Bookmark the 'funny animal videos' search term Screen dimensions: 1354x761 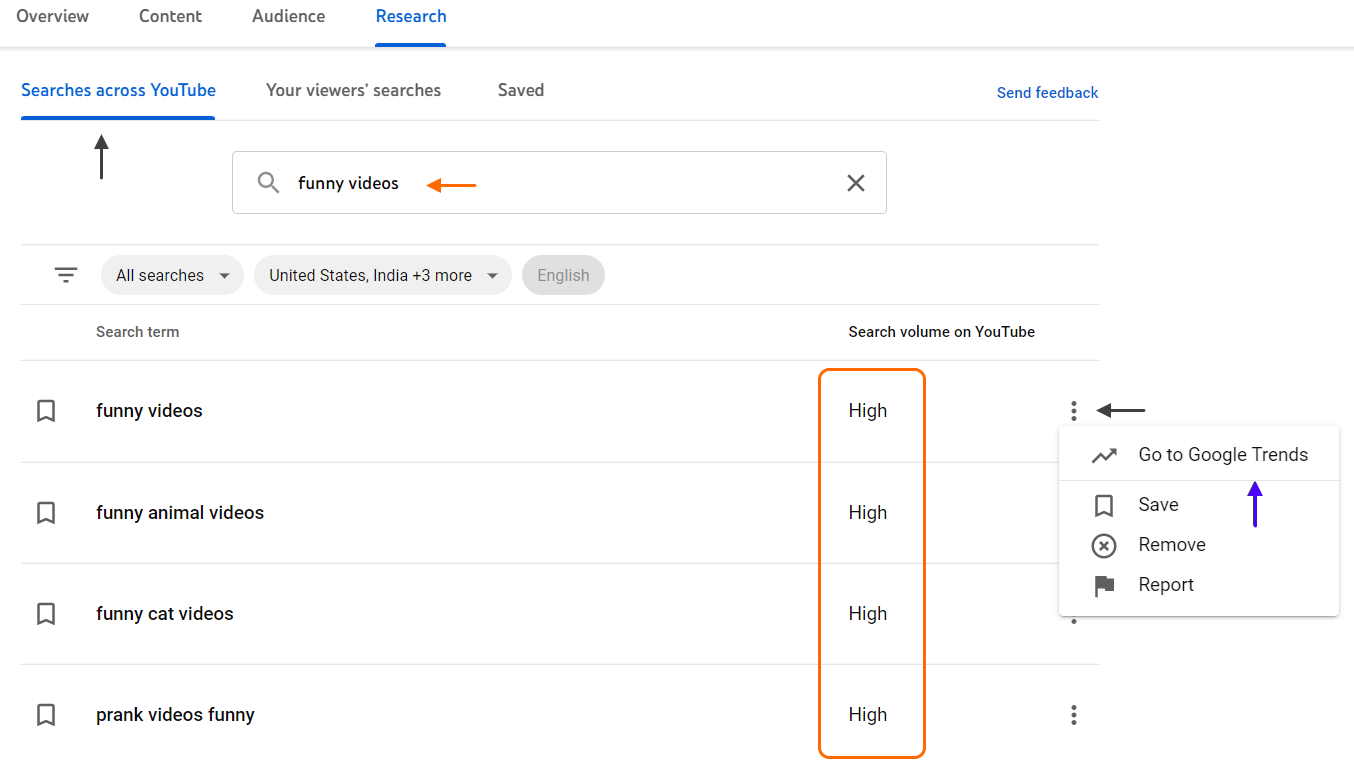[x=46, y=513]
